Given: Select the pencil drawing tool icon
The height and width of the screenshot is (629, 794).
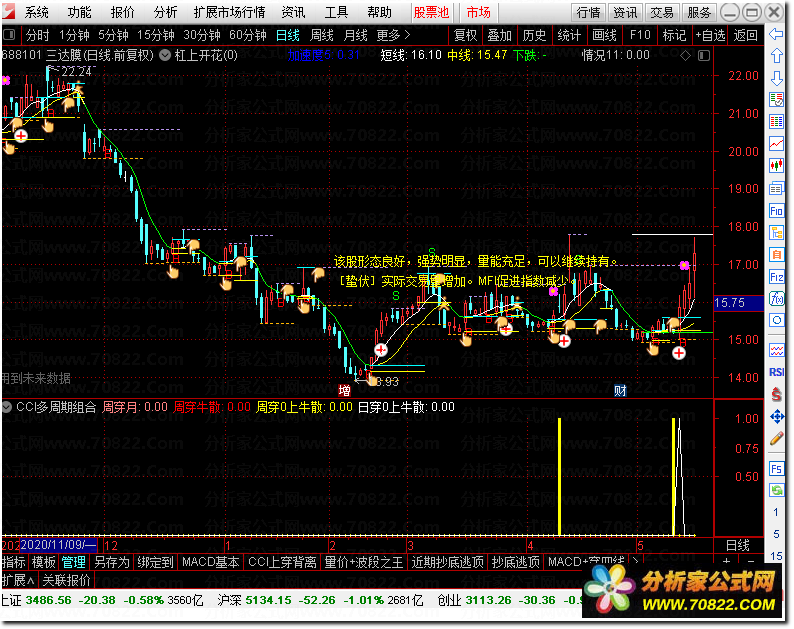Looking at the screenshot, I should [776, 439].
